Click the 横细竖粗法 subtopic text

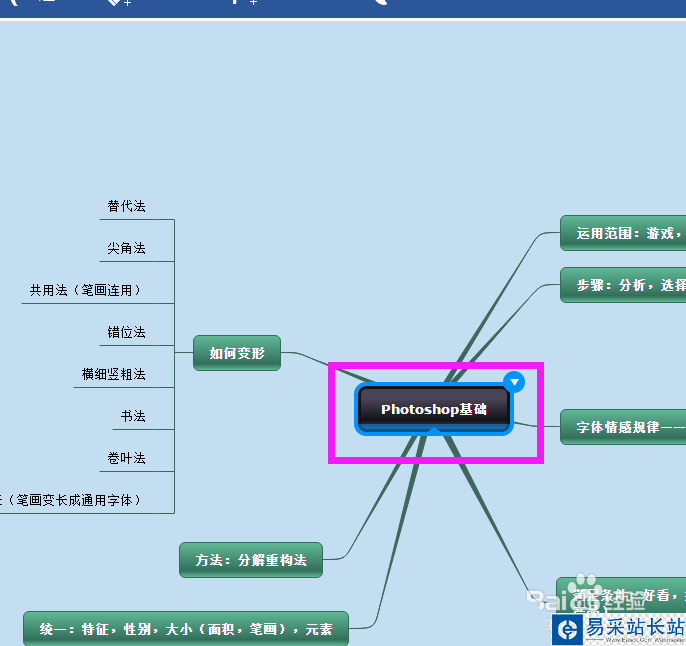(113, 374)
